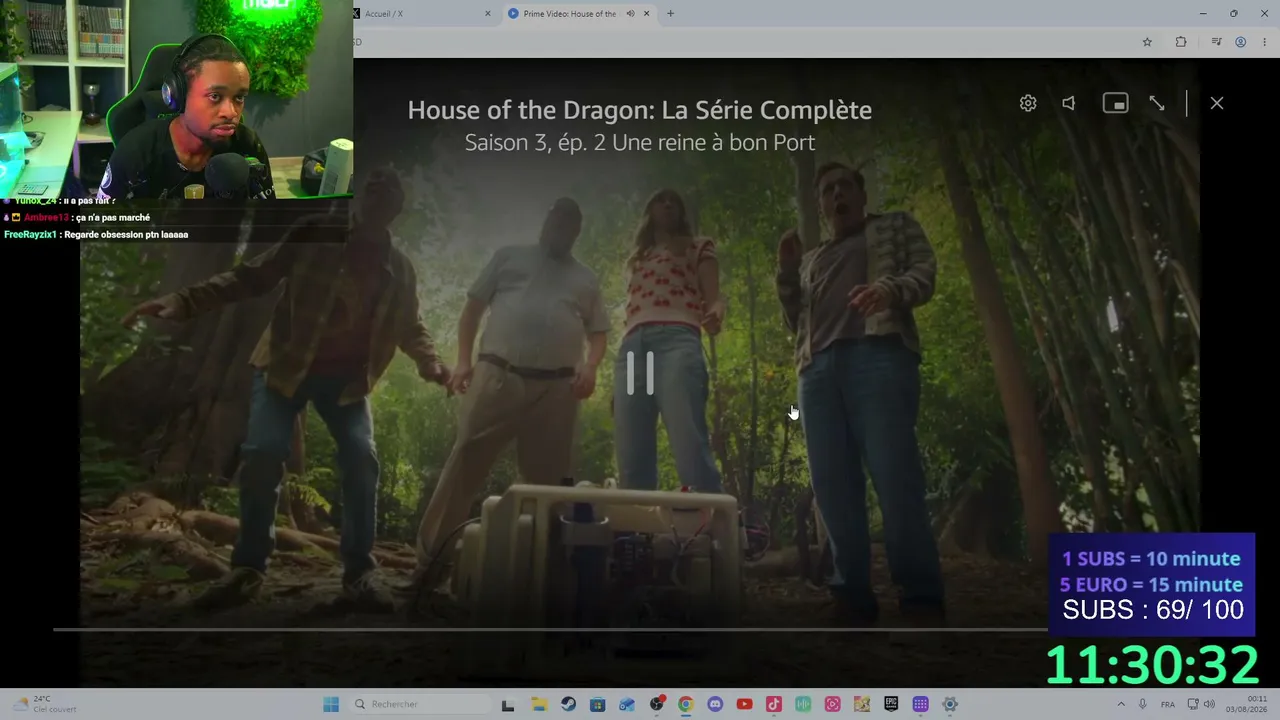Open TikTok from the taskbar
Screen dimensions: 1280x720
pyautogui.click(x=774, y=704)
